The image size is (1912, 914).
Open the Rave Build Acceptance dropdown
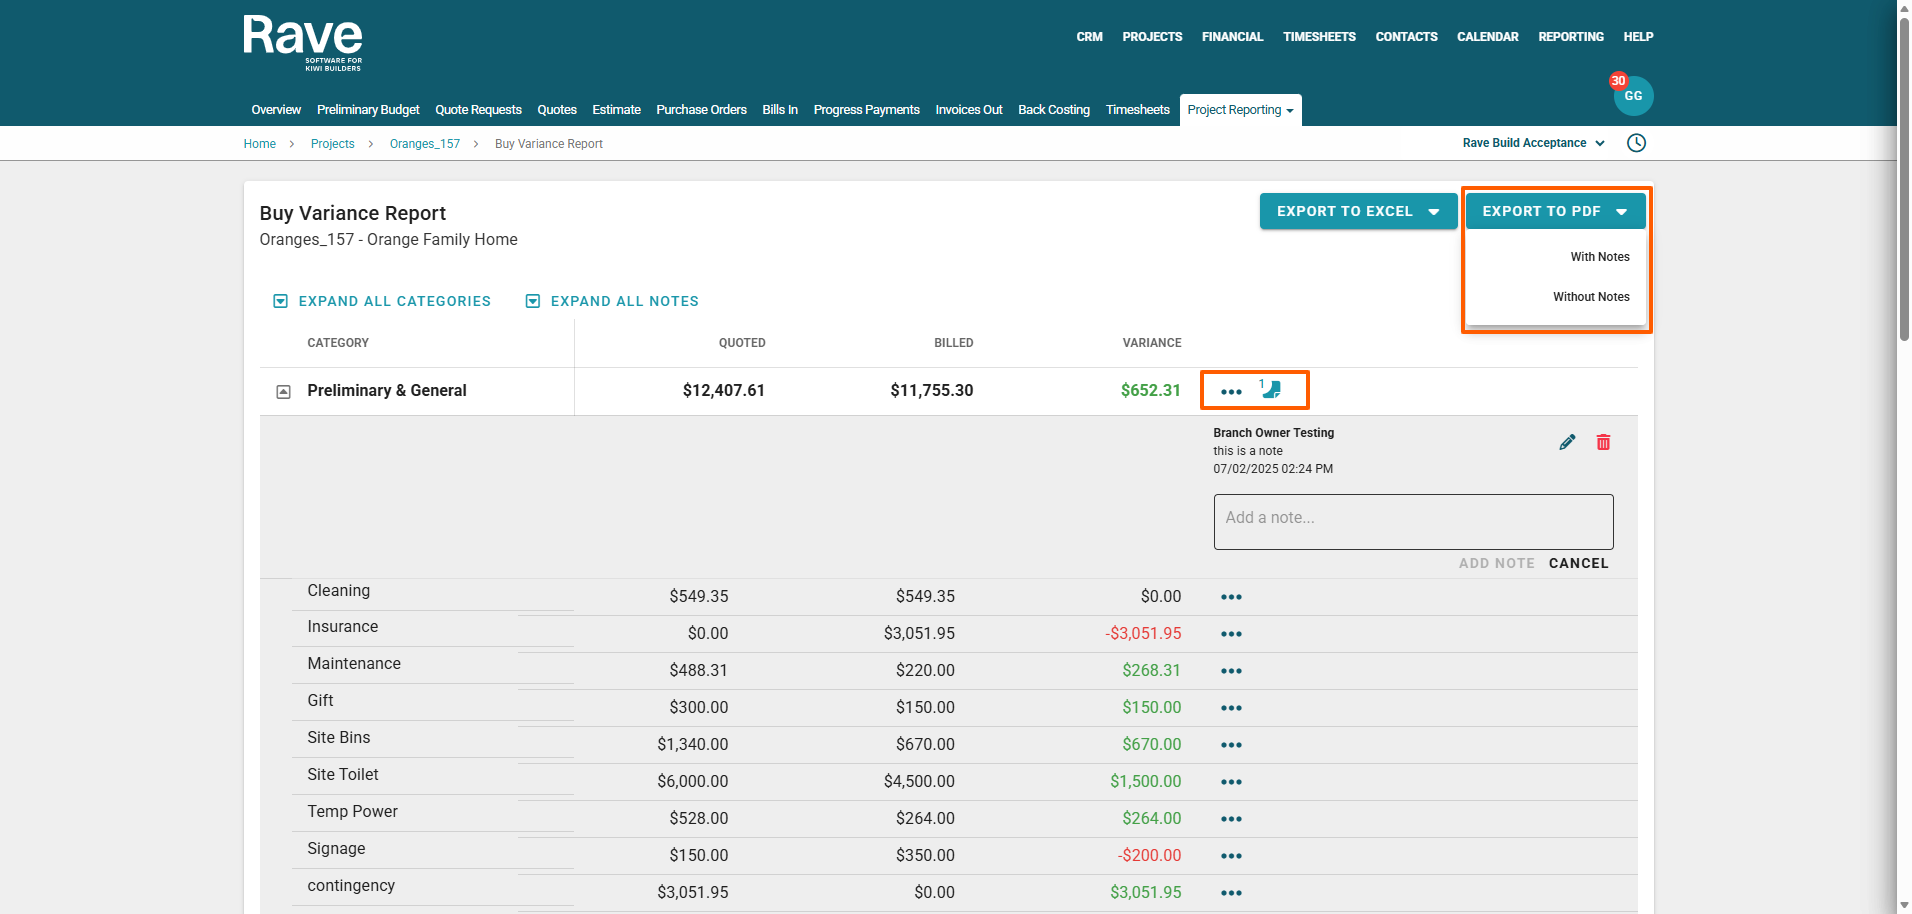[x=1533, y=143]
